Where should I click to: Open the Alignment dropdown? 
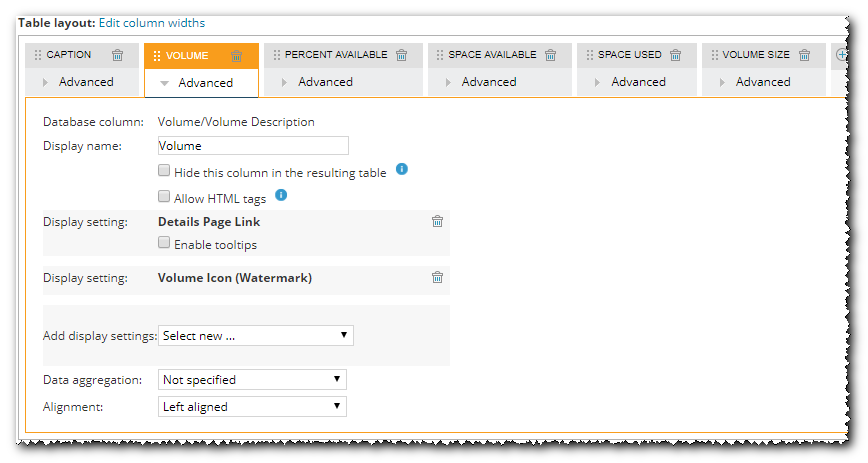252,407
